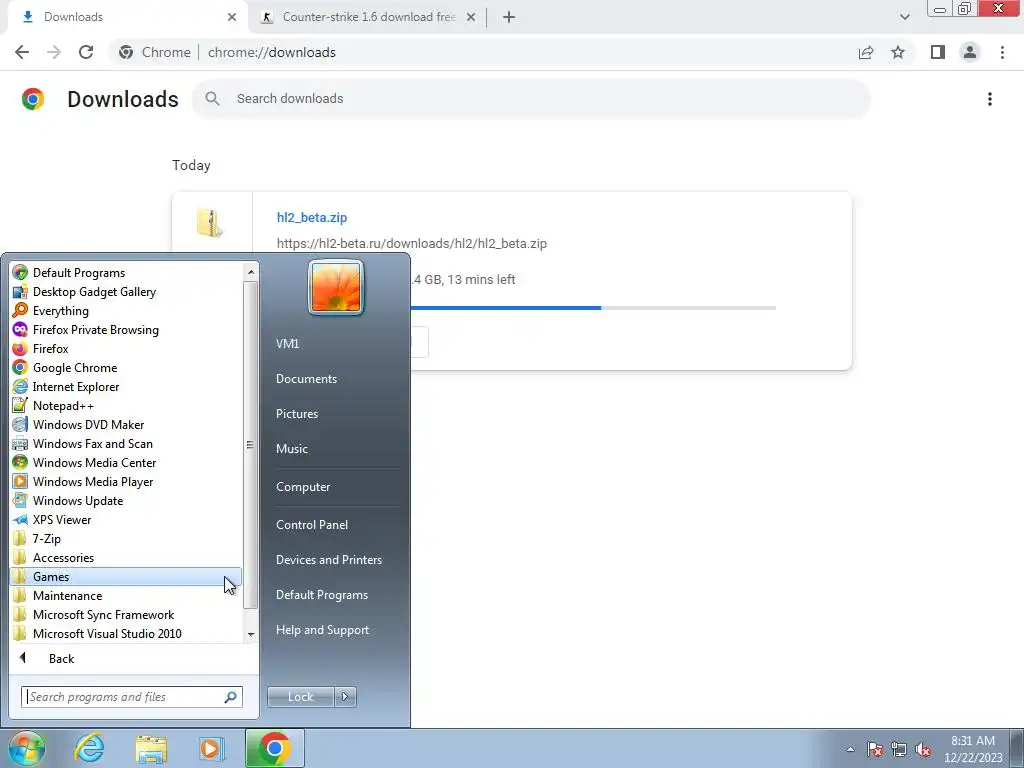Open Default Programs in the right Start menu pane
Viewport: 1024px width, 768px height.
click(321, 595)
